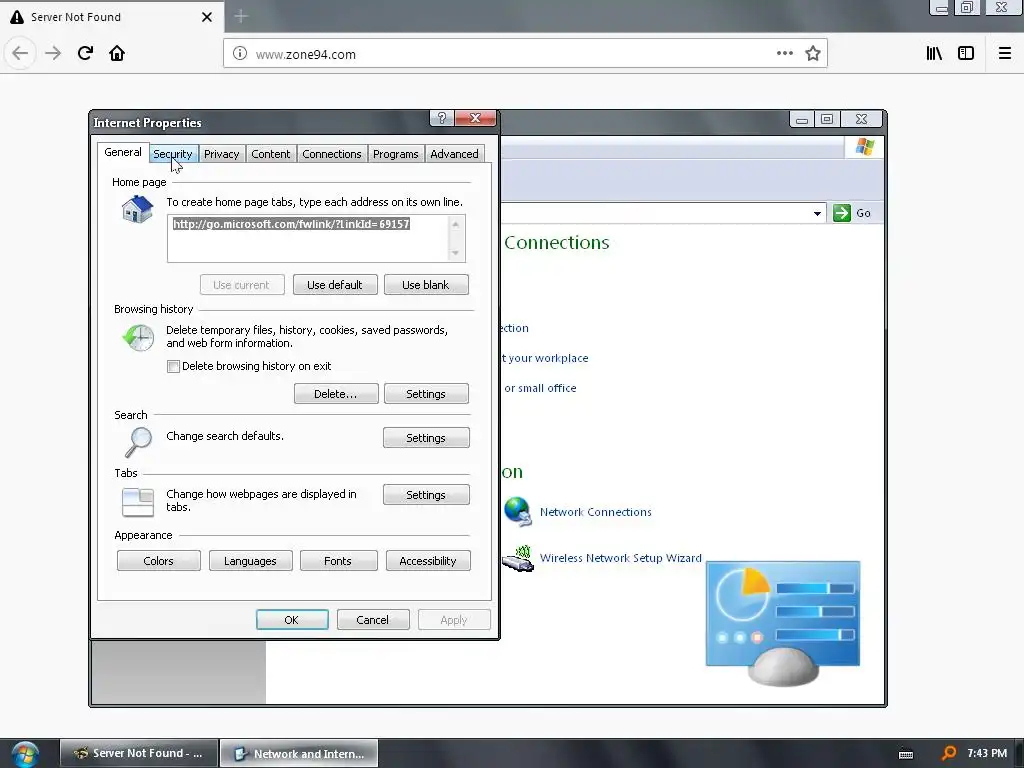Open Firefox home page icon

point(117,53)
